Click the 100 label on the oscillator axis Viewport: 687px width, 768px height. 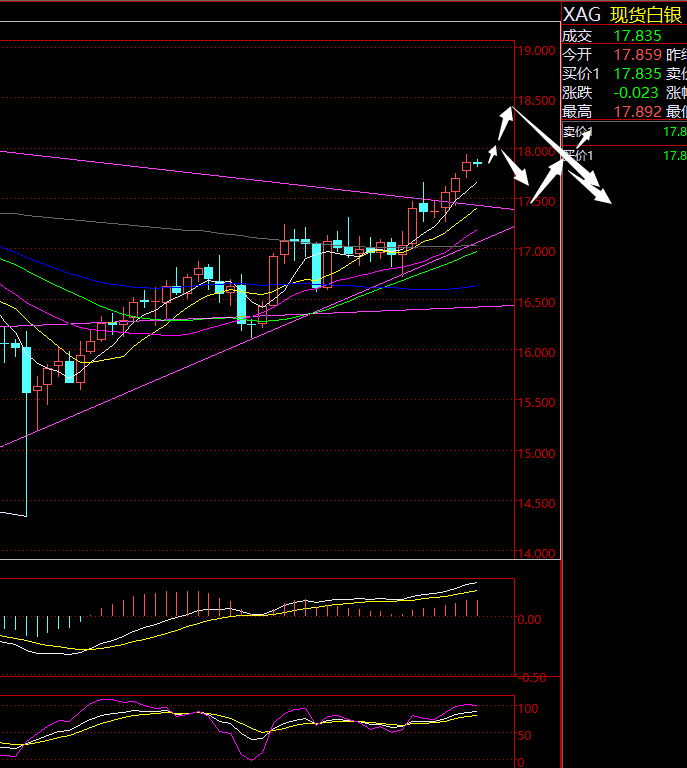coord(528,708)
